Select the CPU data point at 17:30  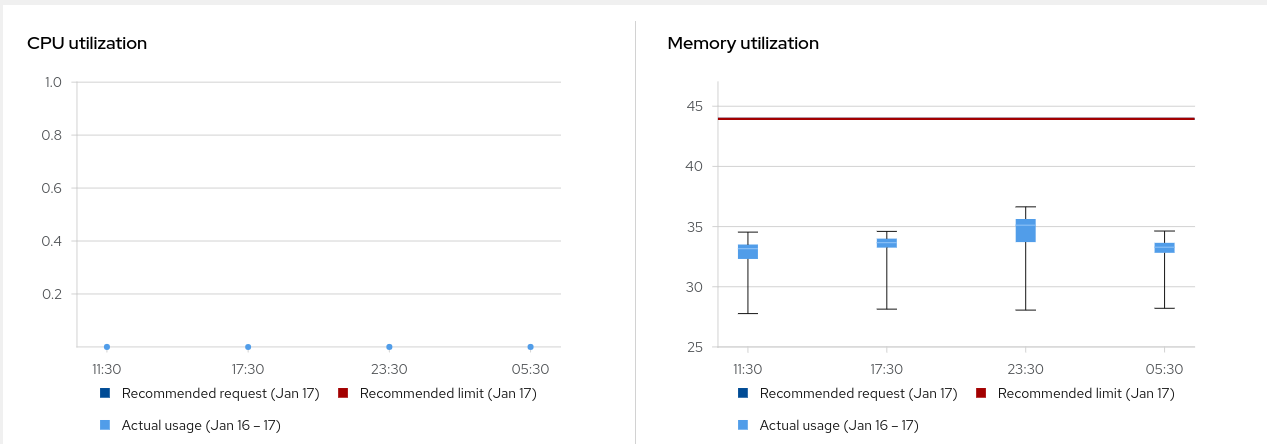(x=248, y=347)
